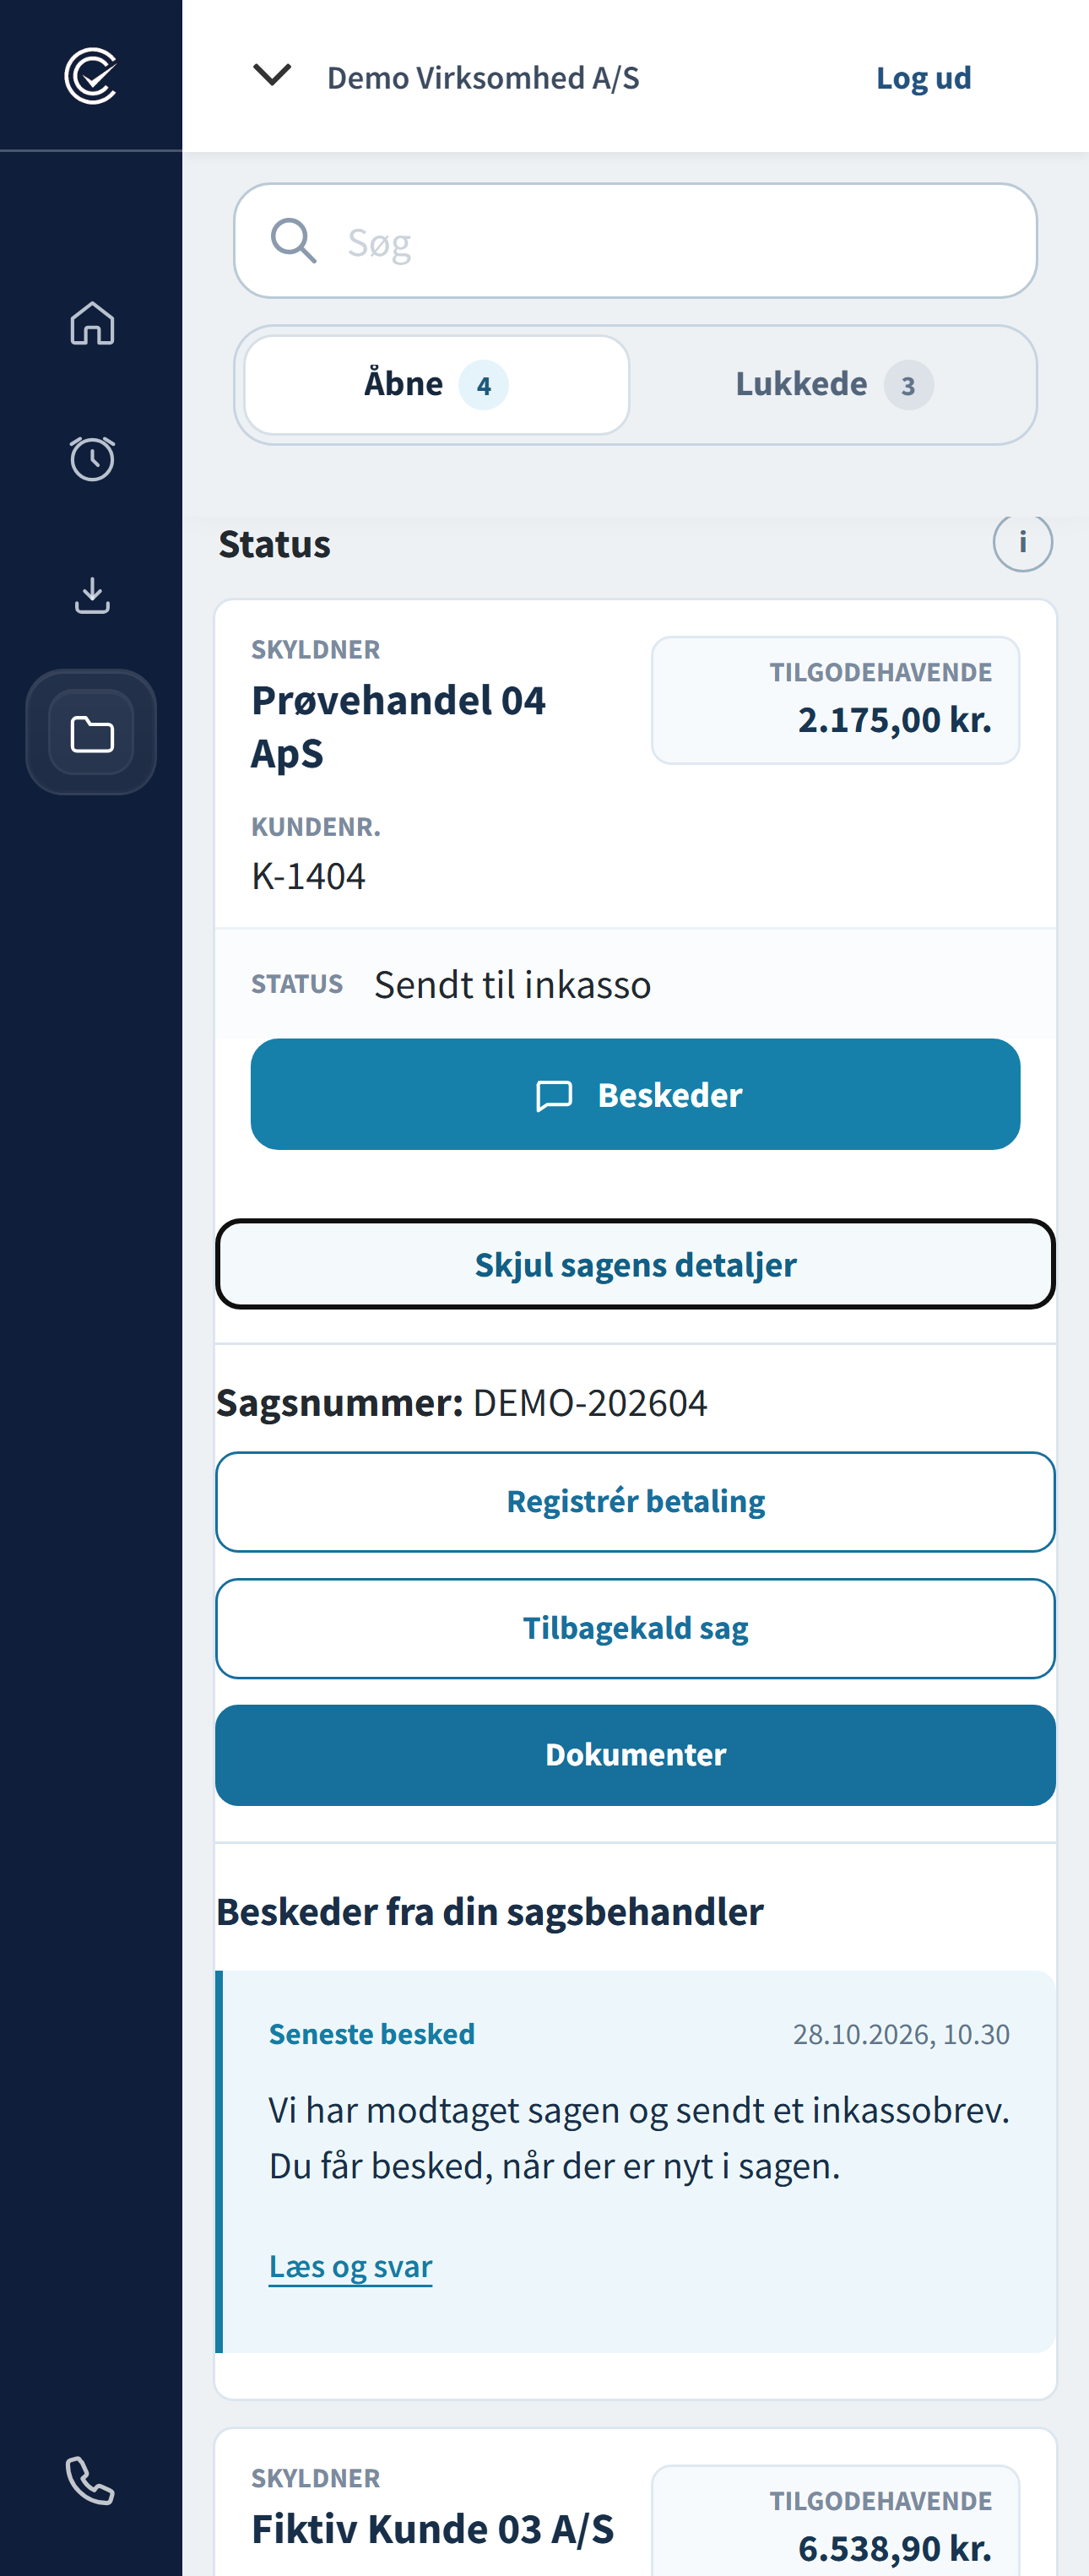Select the folder cases sidebar icon

(91, 732)
